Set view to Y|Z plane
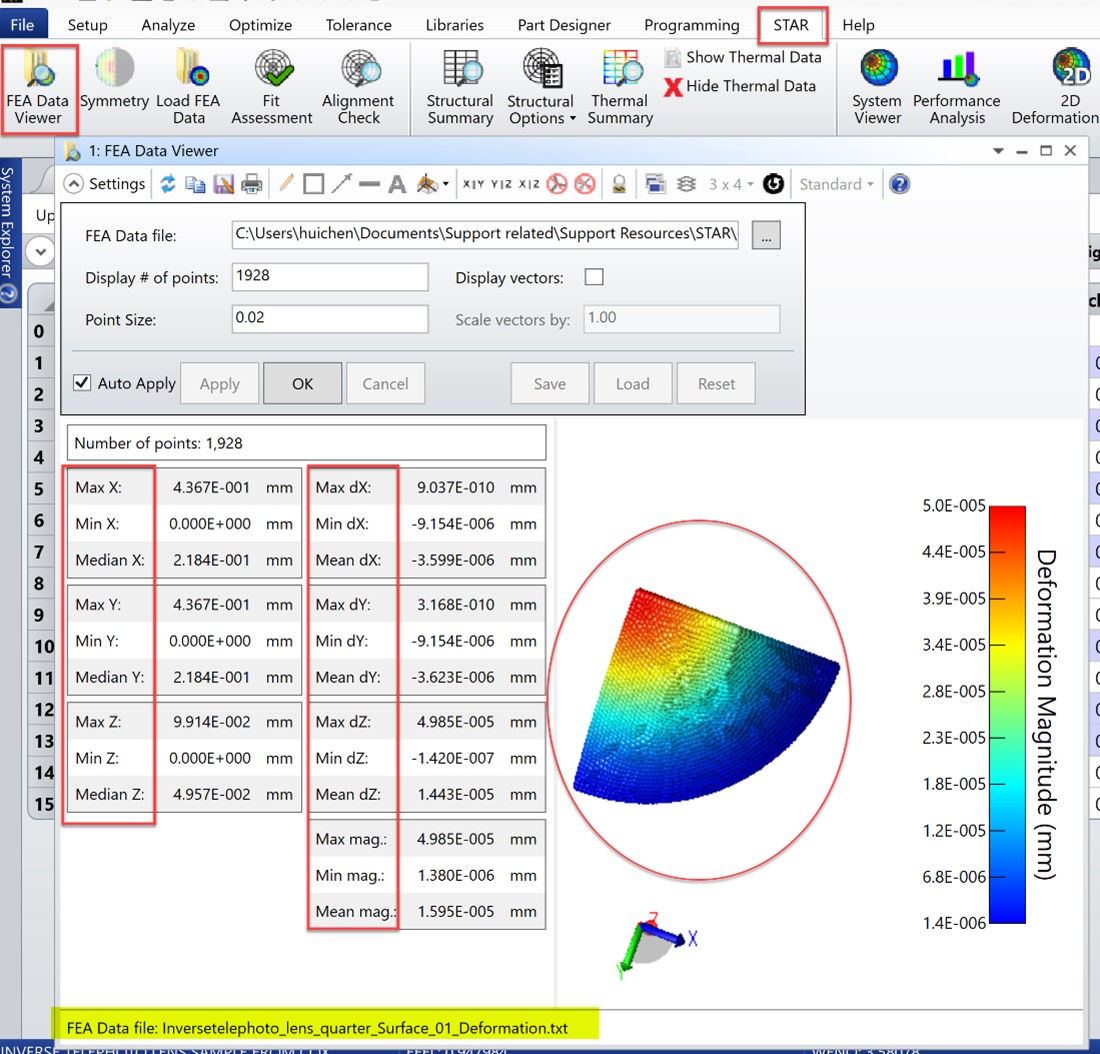The image size is (1100, 1054). 501,184
